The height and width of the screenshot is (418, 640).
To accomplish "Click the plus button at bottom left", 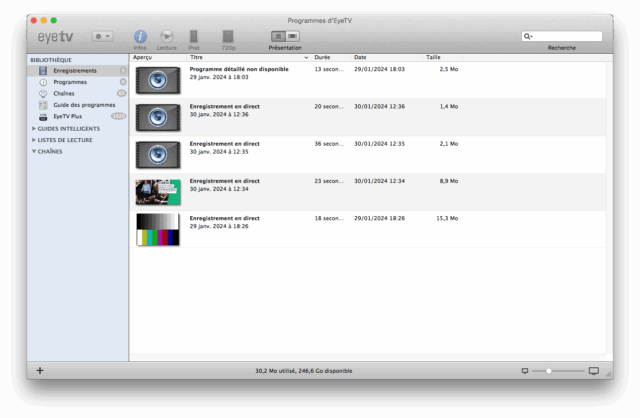I will coord(40,370).
